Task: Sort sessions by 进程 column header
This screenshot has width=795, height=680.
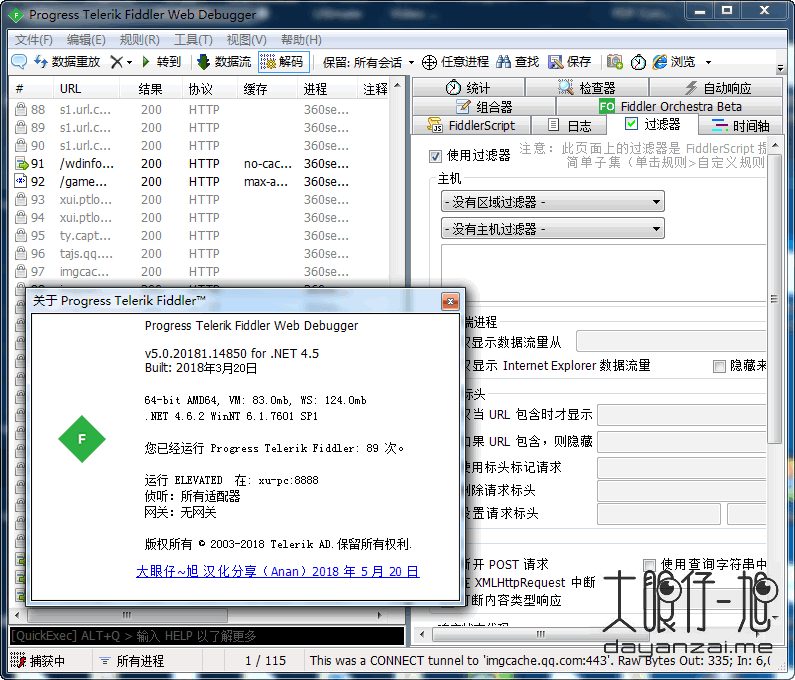Action: pos(327,89)
